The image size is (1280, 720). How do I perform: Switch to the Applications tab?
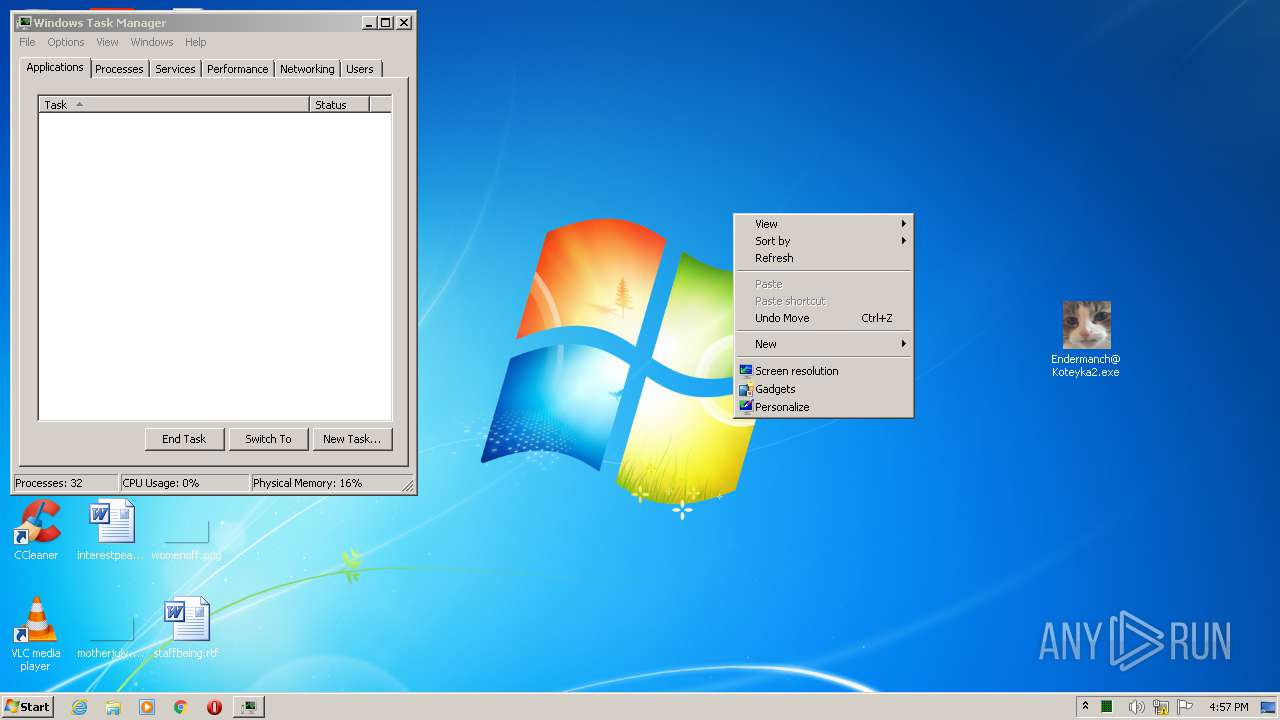coord(55,67)
